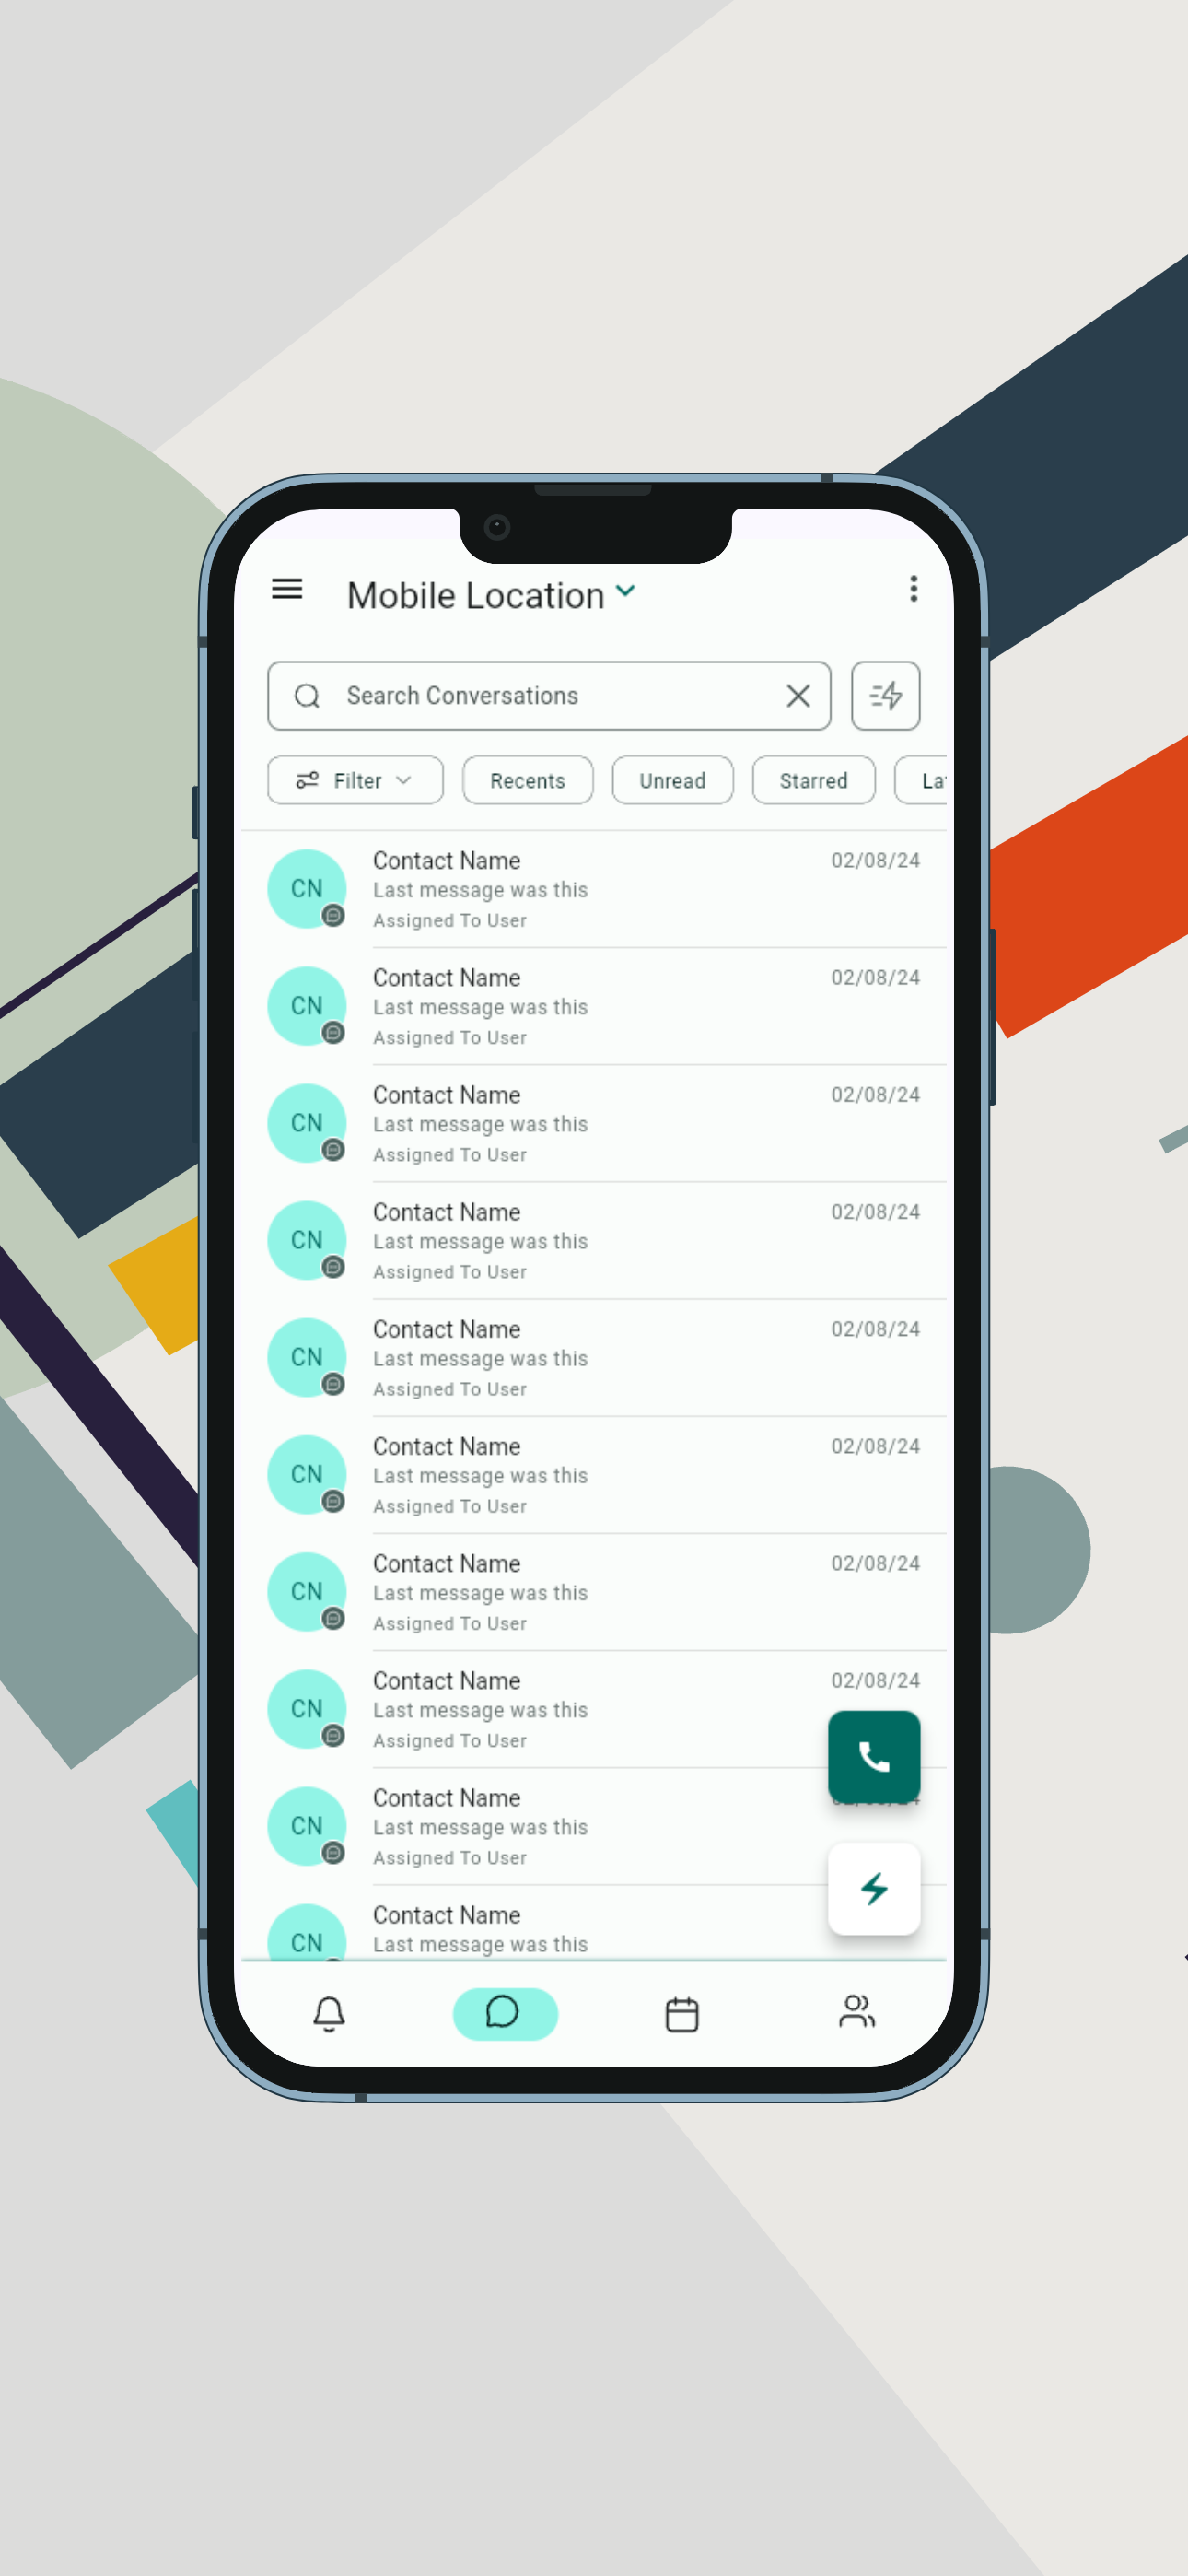
Task: Tap the CN avatar of the seventh conversation
Action: click(307, 1592)
